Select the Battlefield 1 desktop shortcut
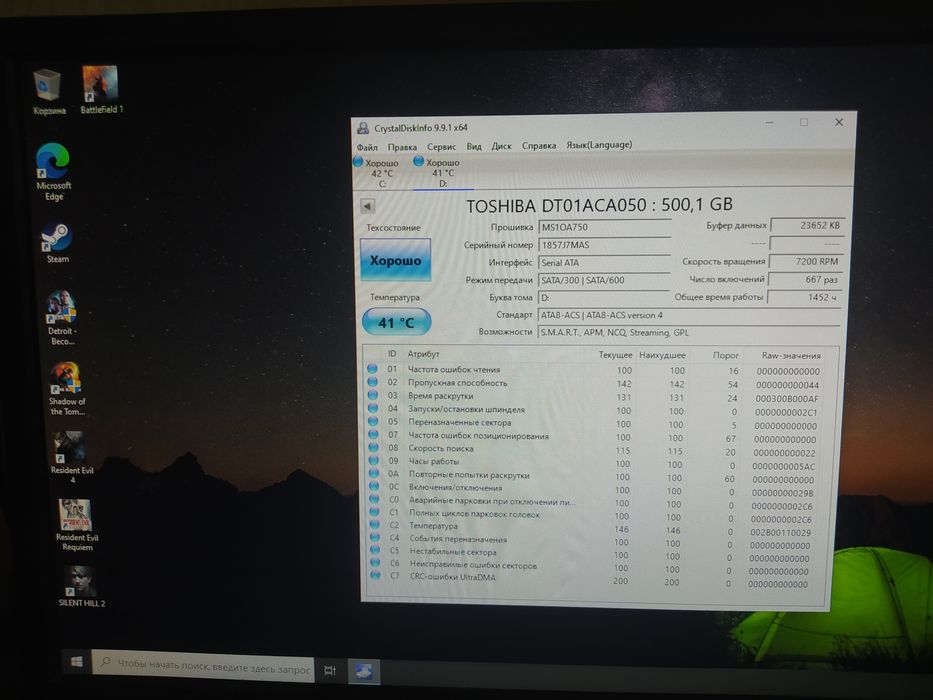This screenshot has width=933, height=700. click(x=101, y=89)
